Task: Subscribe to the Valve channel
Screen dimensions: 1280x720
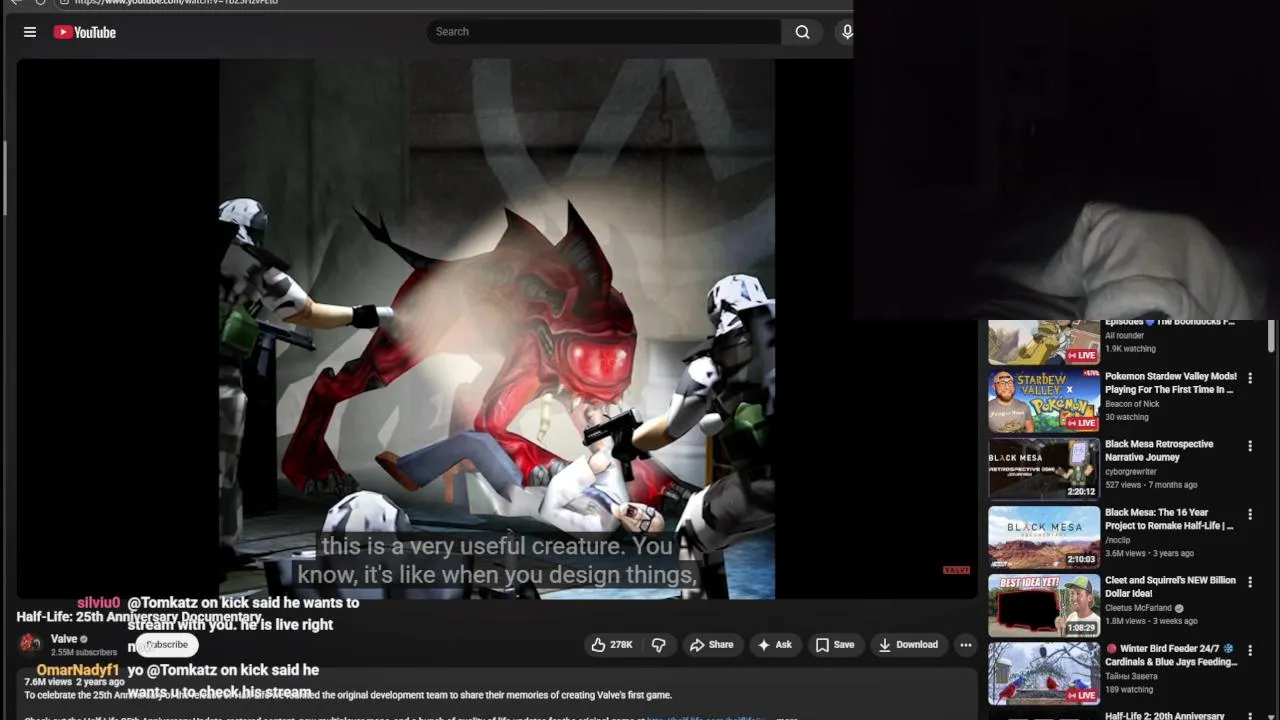Action: (166, 645)
